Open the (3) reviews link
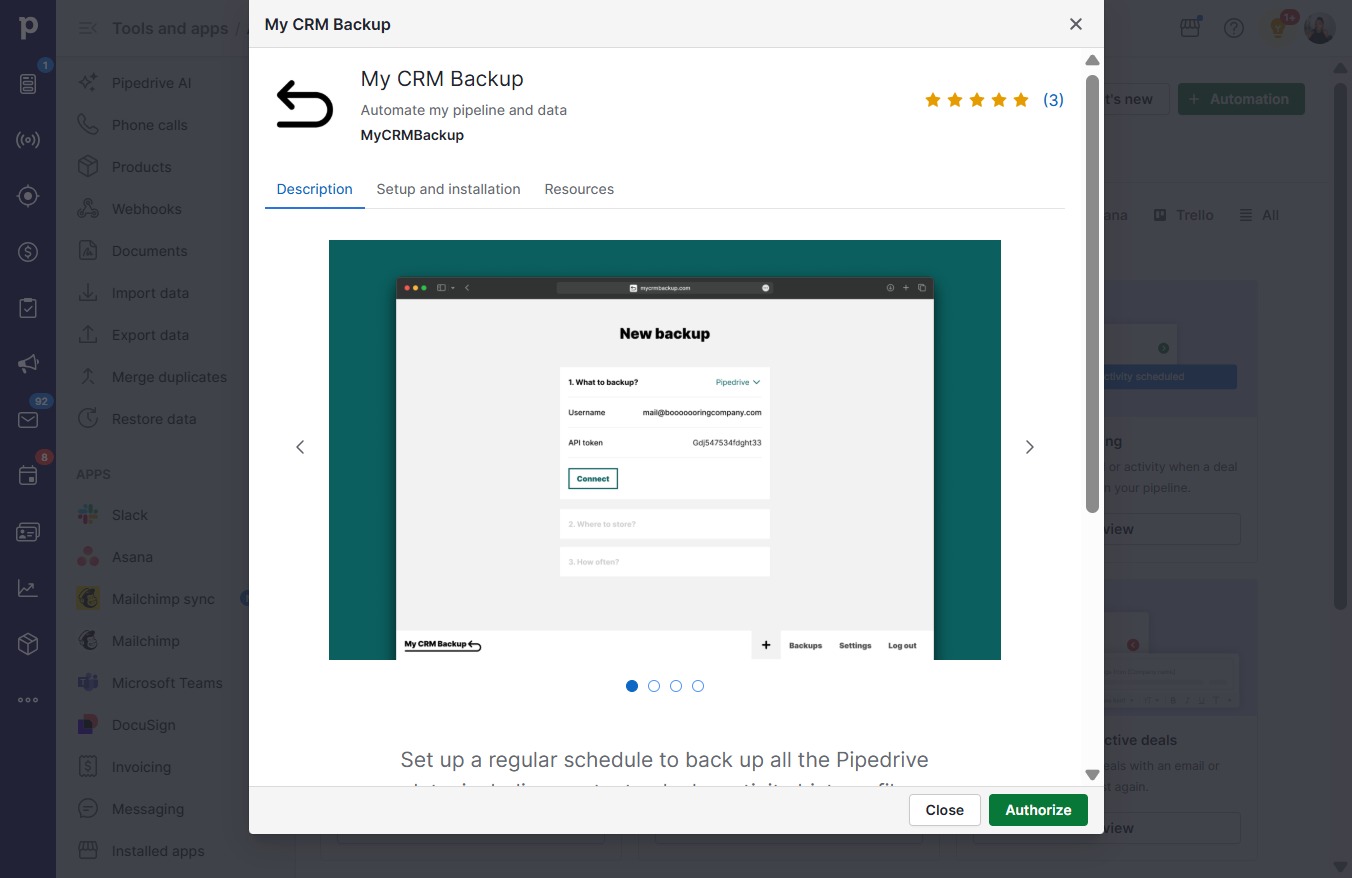This screenshot has width=1352, height=878. tap(1053, 100)
